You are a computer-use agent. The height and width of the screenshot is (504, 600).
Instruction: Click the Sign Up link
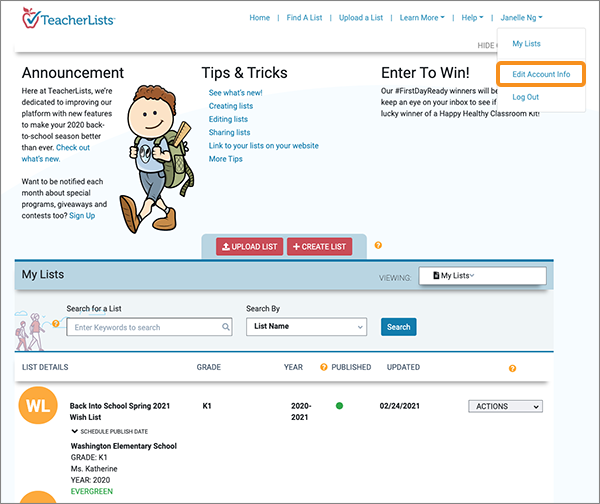pos(82,215)
